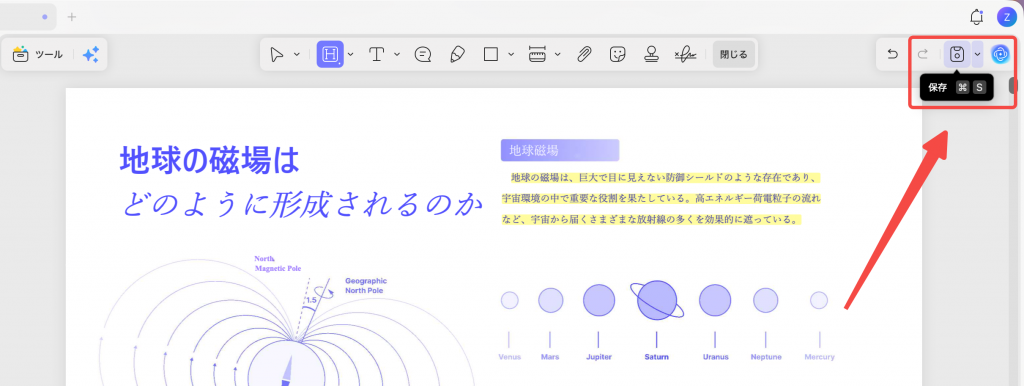Click the Uranus planet label
This screenshot has height=386, width=1024.
715,357
